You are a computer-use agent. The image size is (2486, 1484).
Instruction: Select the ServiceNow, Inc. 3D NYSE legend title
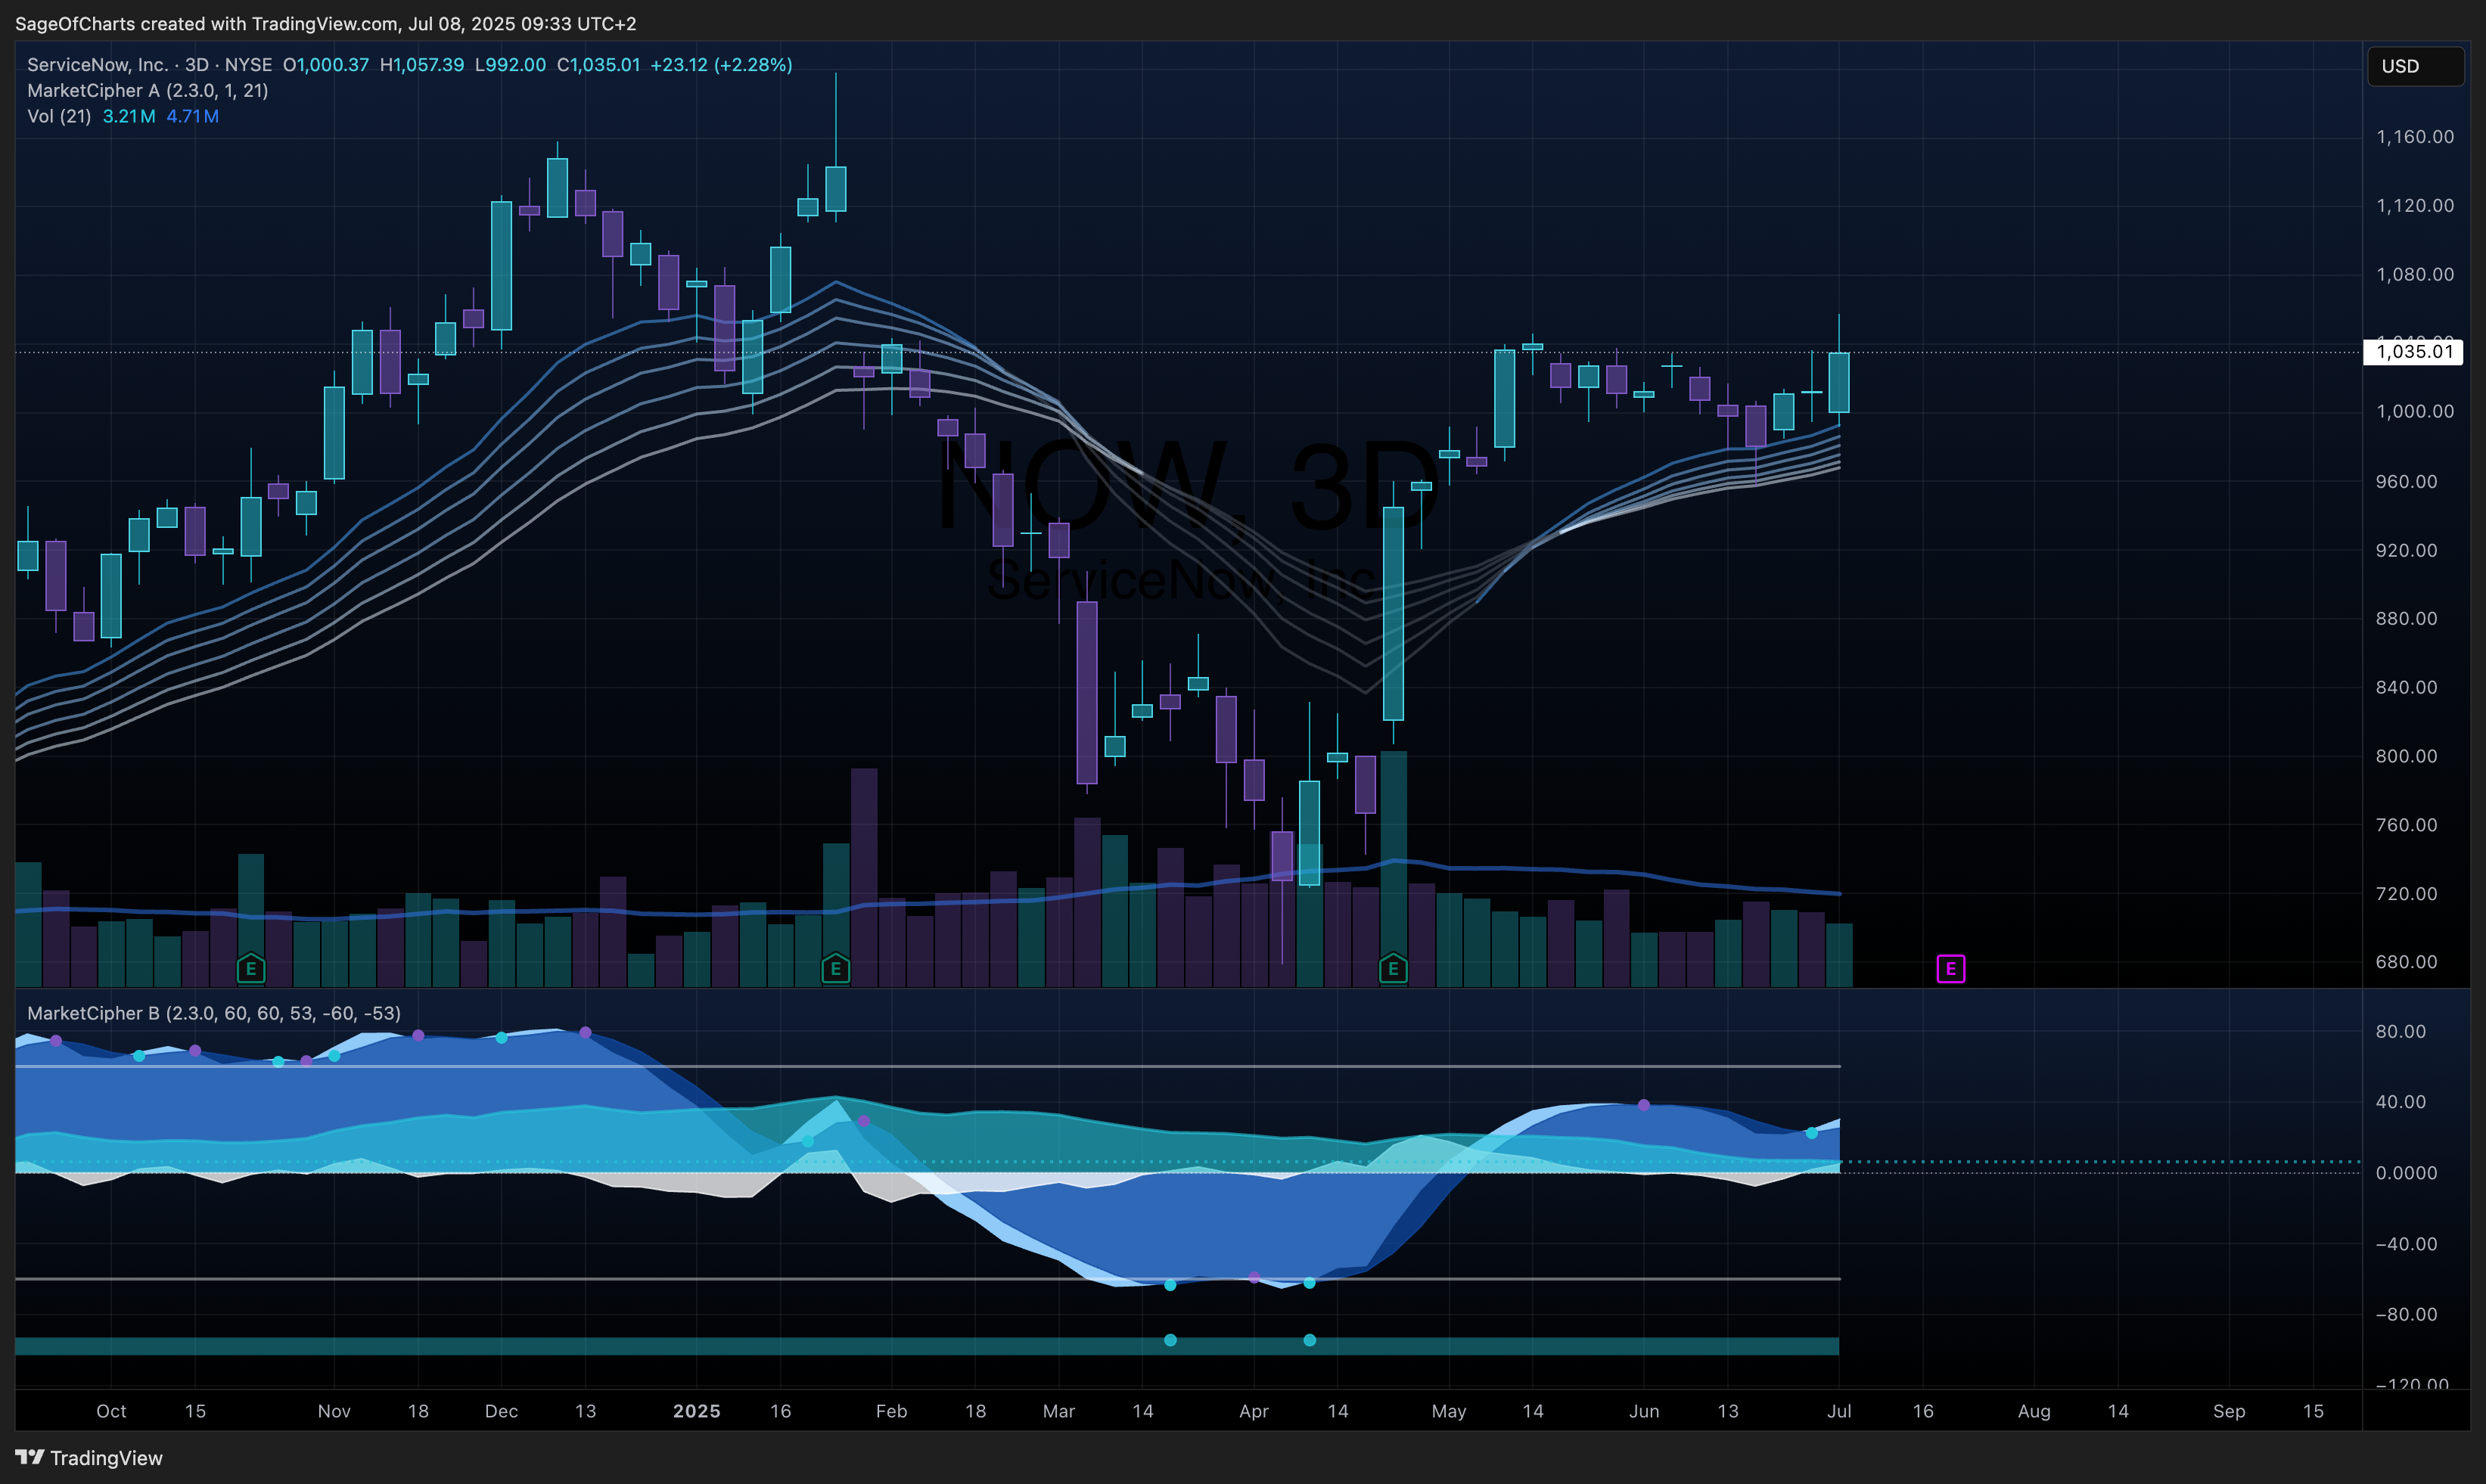[150, 65]
